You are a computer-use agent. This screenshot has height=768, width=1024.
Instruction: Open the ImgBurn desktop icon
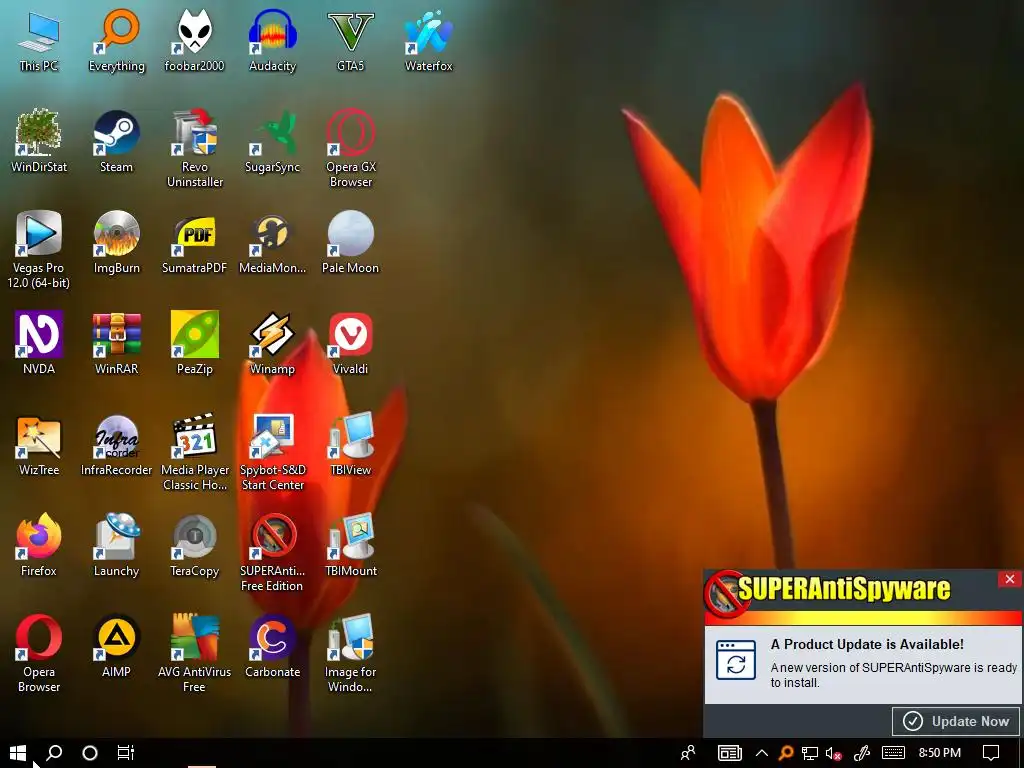pos(116,242)
